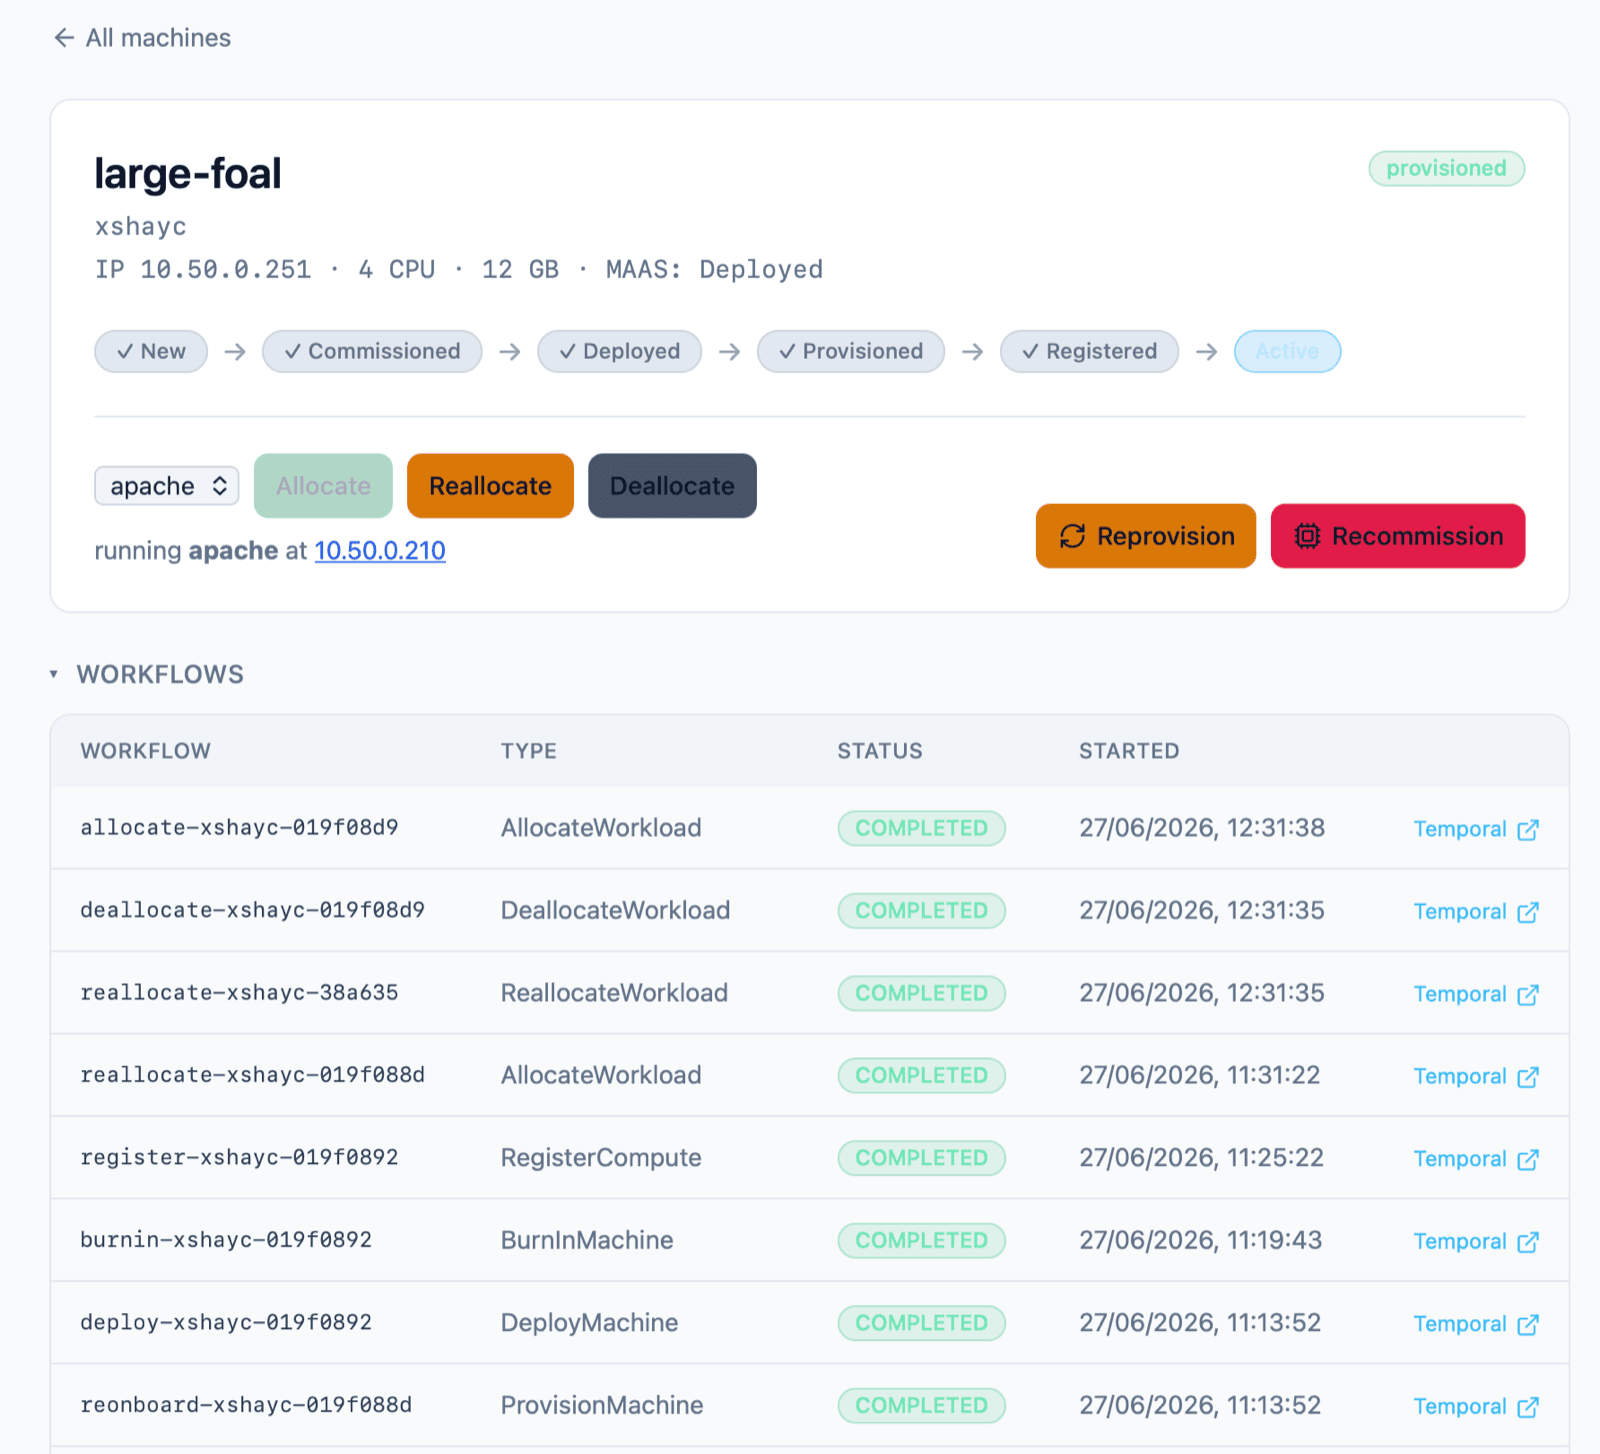Open Temporal link for reallocate-xshayc-38a635
Screen dimensions: 1600x1454
[x=1475, y=994]
